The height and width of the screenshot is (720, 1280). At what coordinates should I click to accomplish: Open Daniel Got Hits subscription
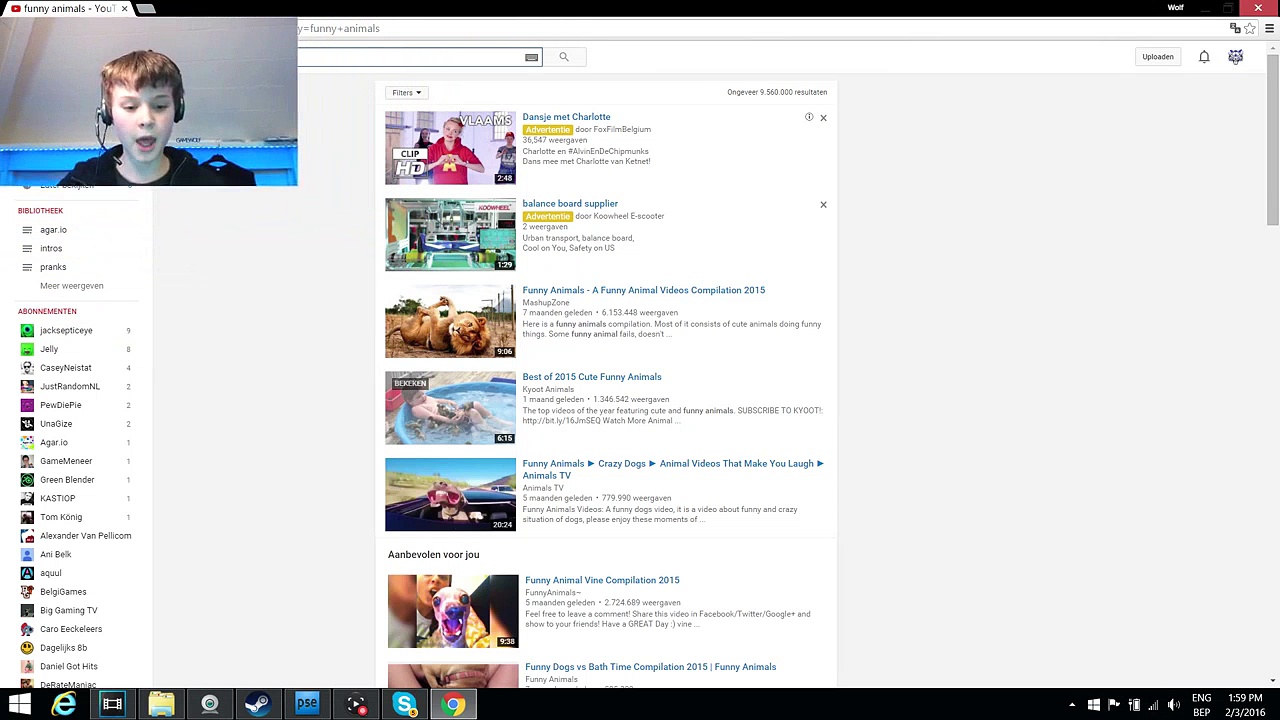(x=69, y=667)
